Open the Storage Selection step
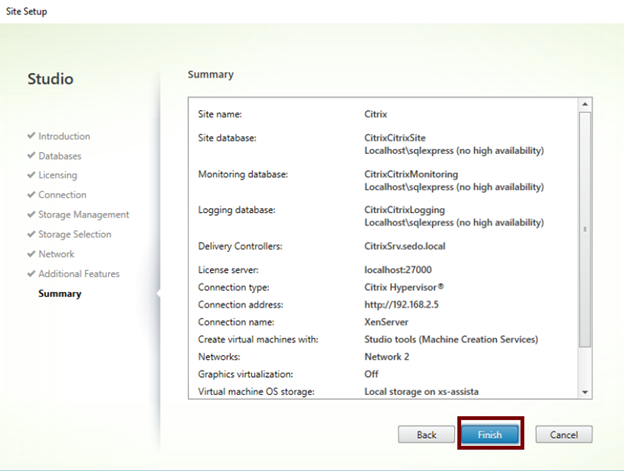This screenshot has height=471, width=624. coord(75,234)
